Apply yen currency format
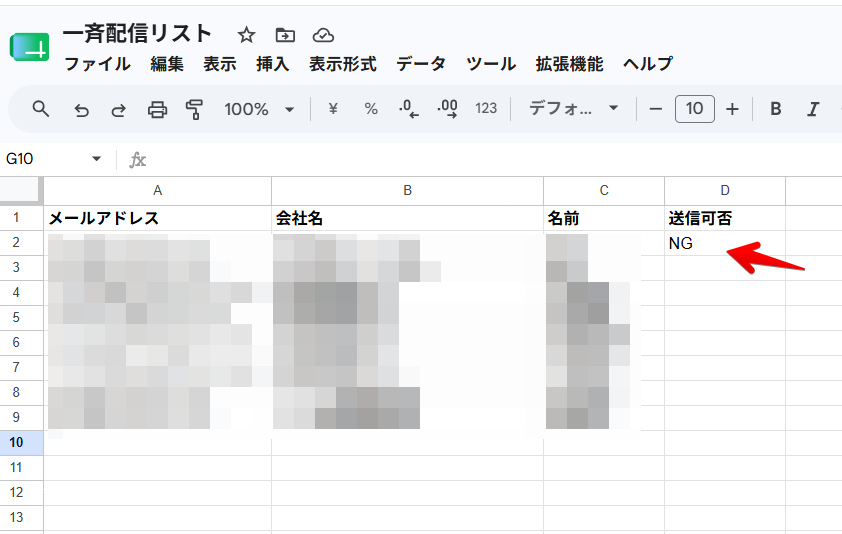The image size is (842, 534). 333,109
